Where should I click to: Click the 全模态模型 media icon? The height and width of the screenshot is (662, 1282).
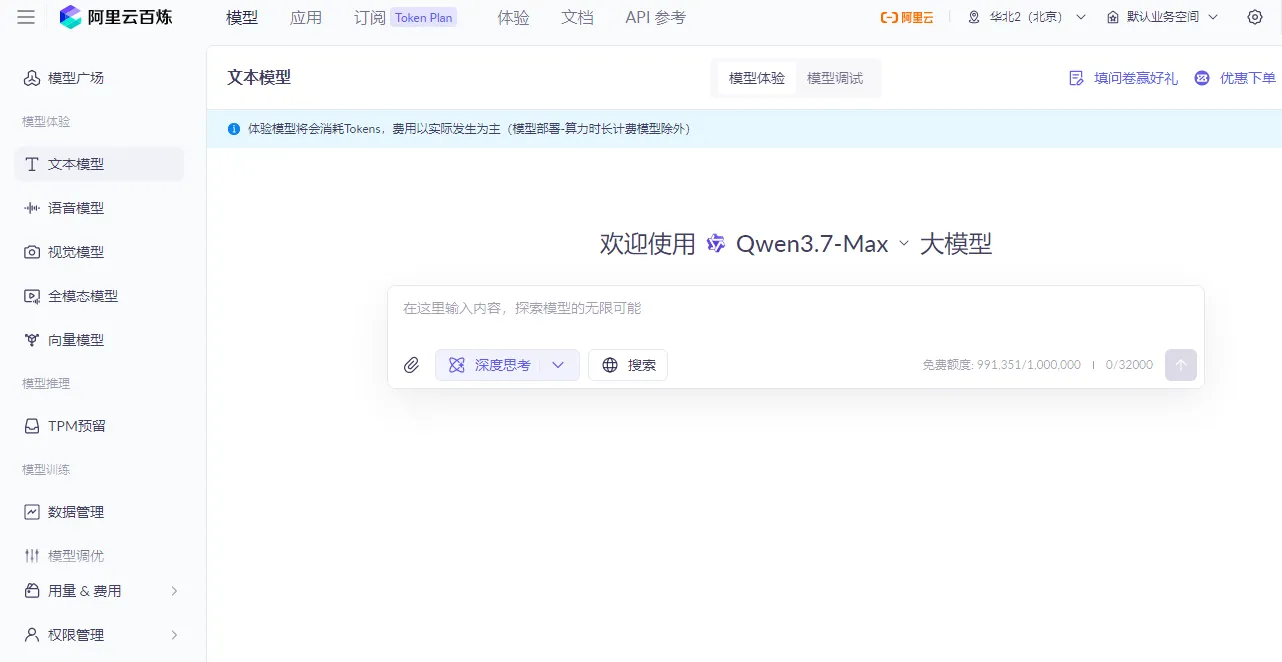pyautogui.click(x=32, y=296)
